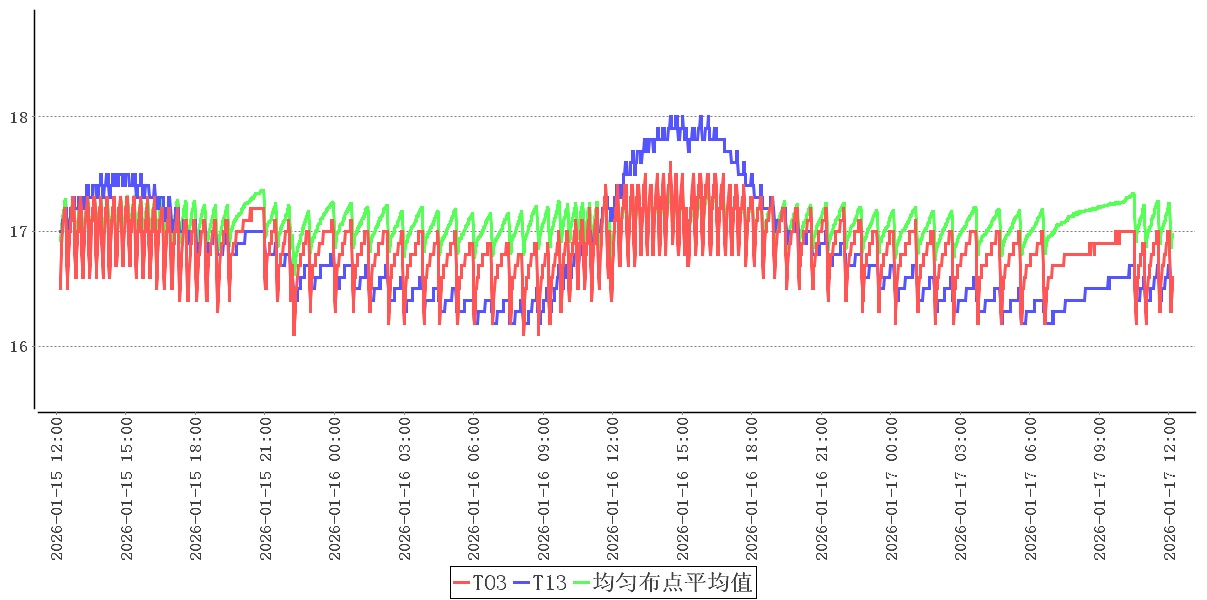Click the 2026-01-17 12:00 time axis label
Viewport: 1207px width, 600px height.
(x=1171, y=488)
